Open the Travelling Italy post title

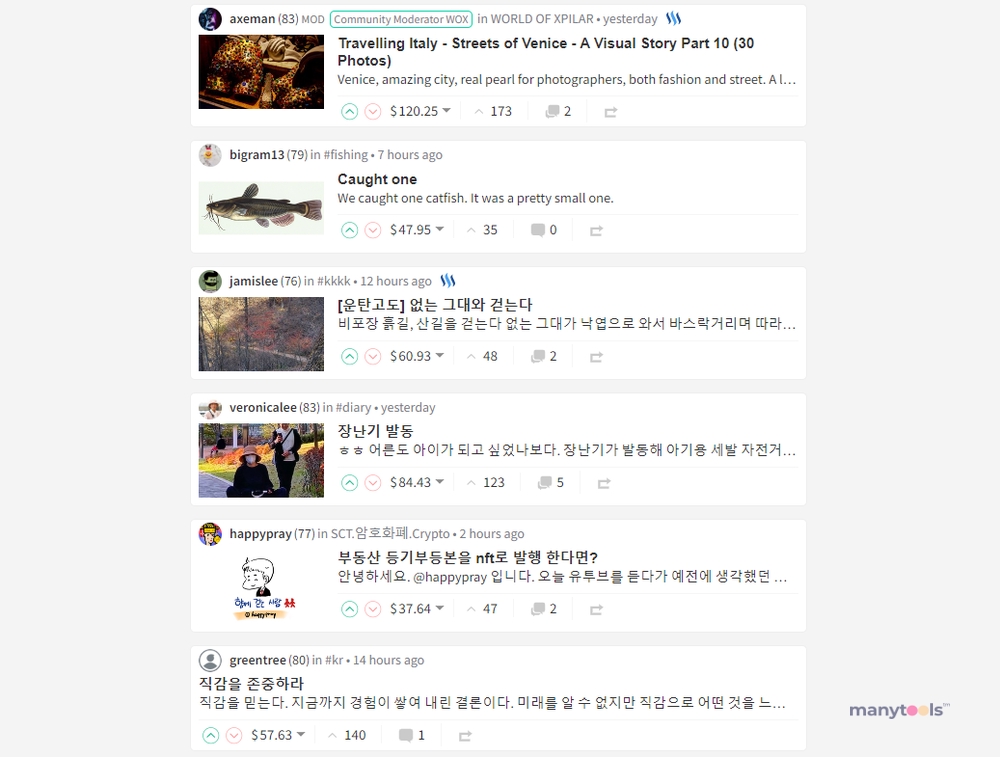(x=546, y=52)
